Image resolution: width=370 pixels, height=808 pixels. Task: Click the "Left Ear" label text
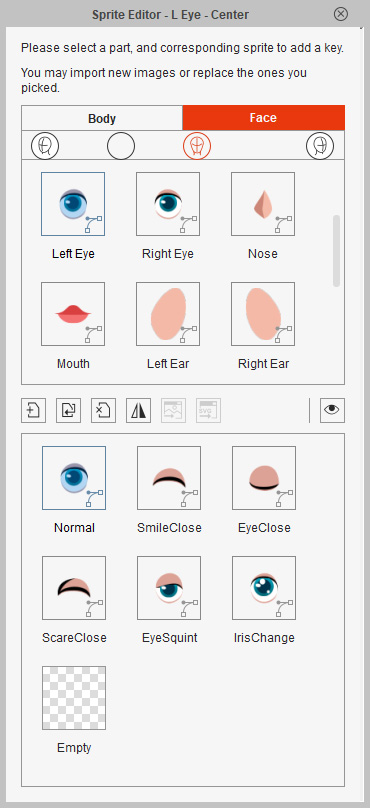point(168,364)
